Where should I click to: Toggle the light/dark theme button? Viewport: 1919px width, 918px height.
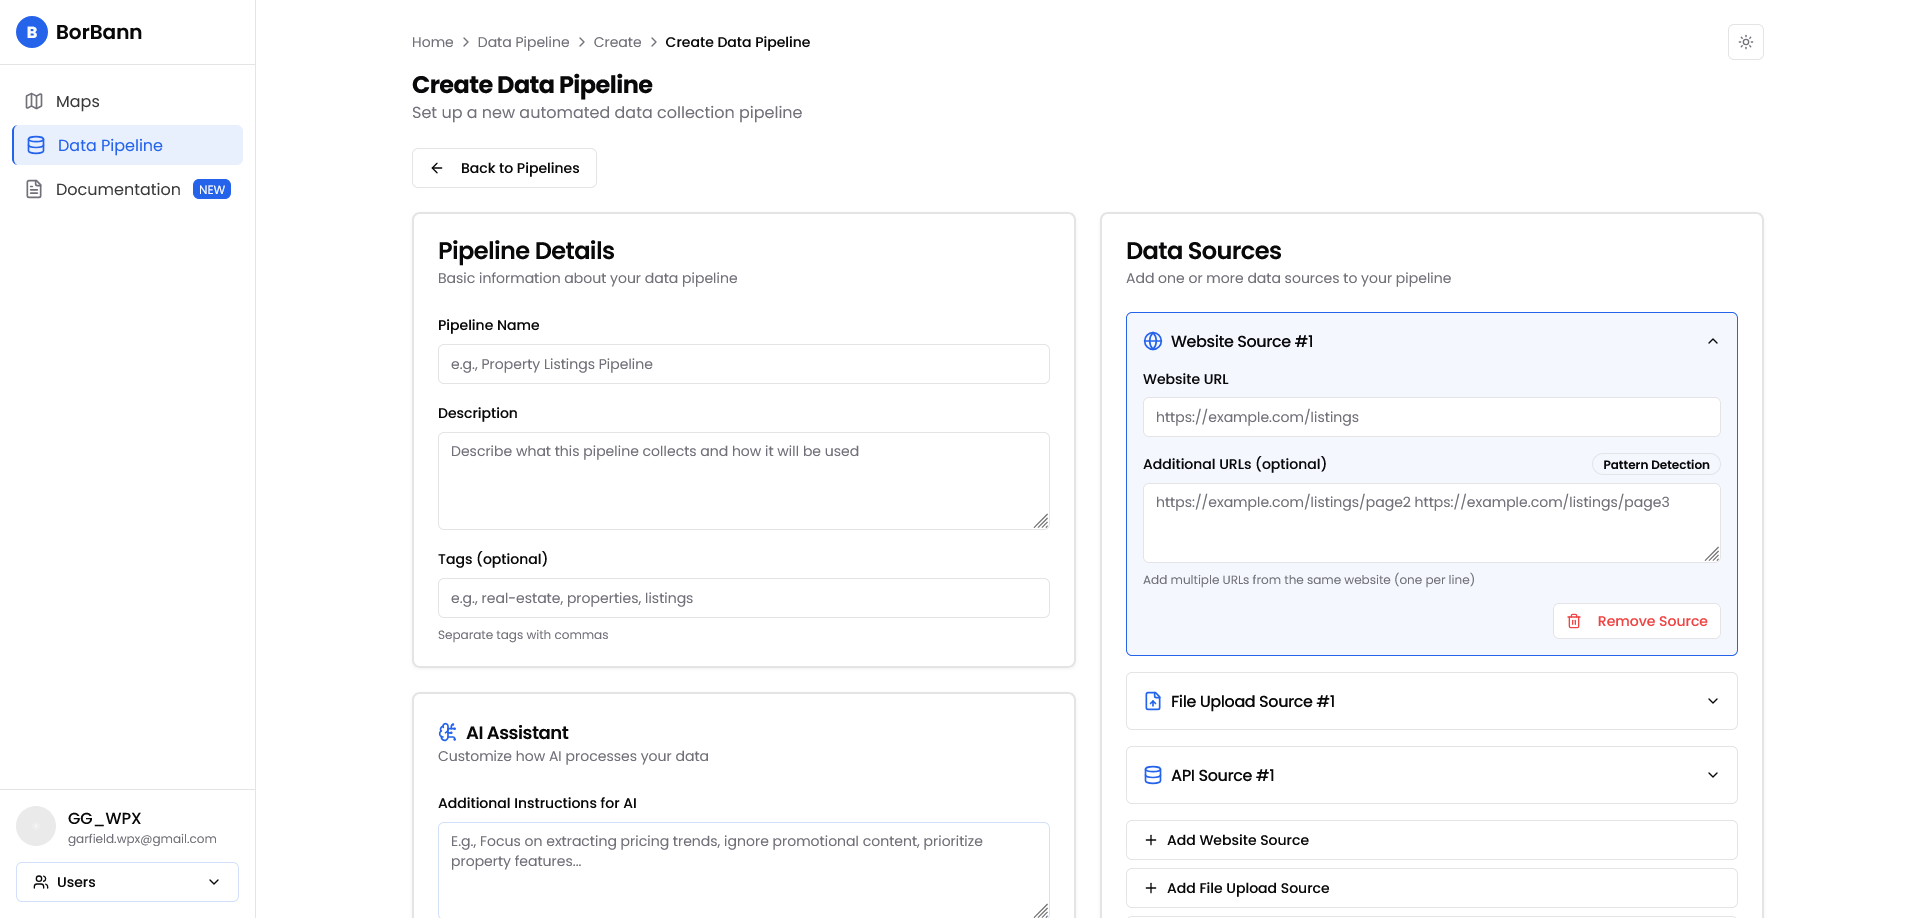coord(1745,42)
